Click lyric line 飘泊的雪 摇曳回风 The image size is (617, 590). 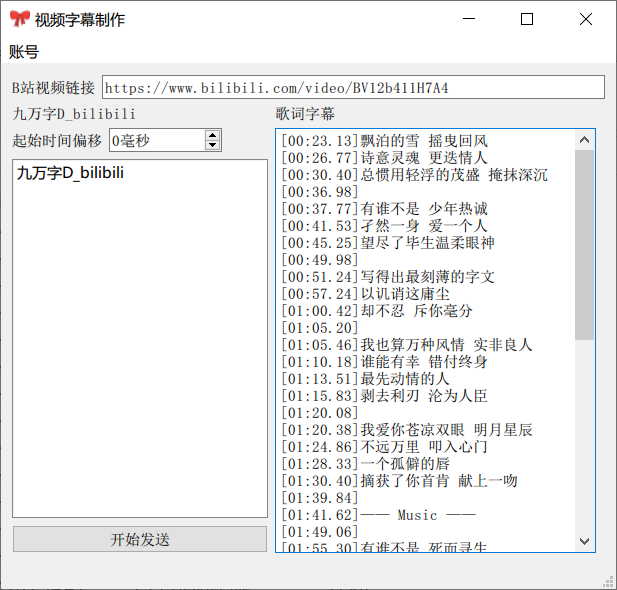click(384, 141)
